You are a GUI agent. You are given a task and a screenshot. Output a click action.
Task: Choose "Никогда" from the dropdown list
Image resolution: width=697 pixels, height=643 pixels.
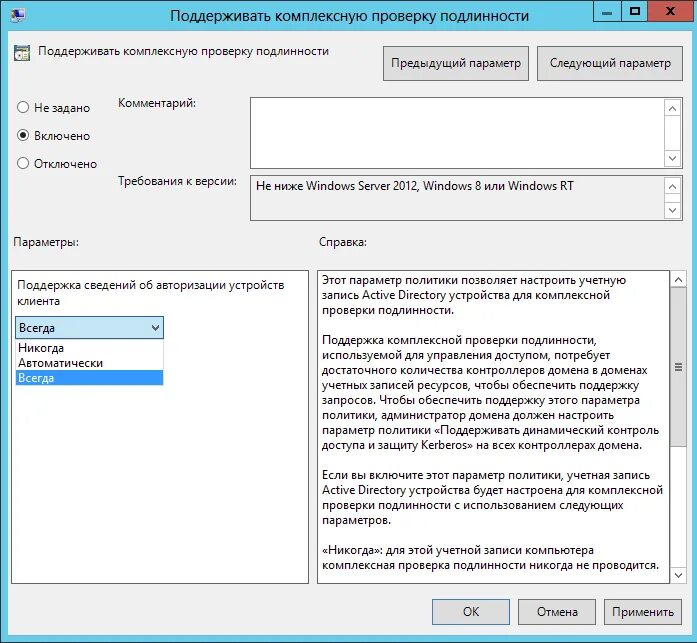click(x=89, y=348)
